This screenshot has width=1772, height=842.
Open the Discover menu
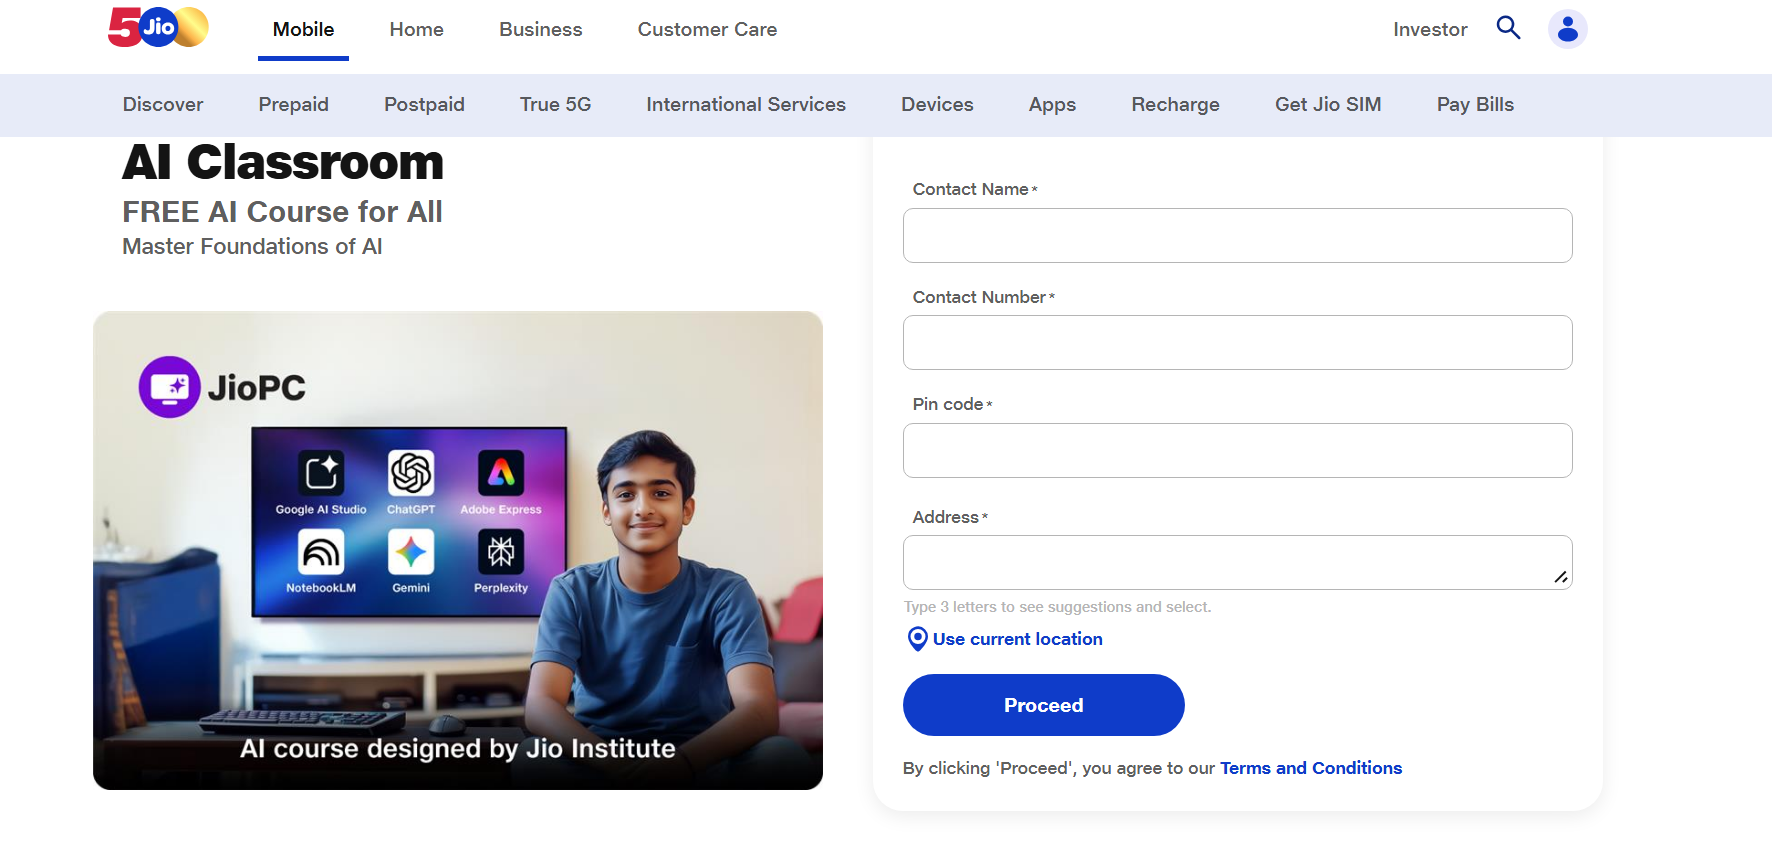coord(163,105)
